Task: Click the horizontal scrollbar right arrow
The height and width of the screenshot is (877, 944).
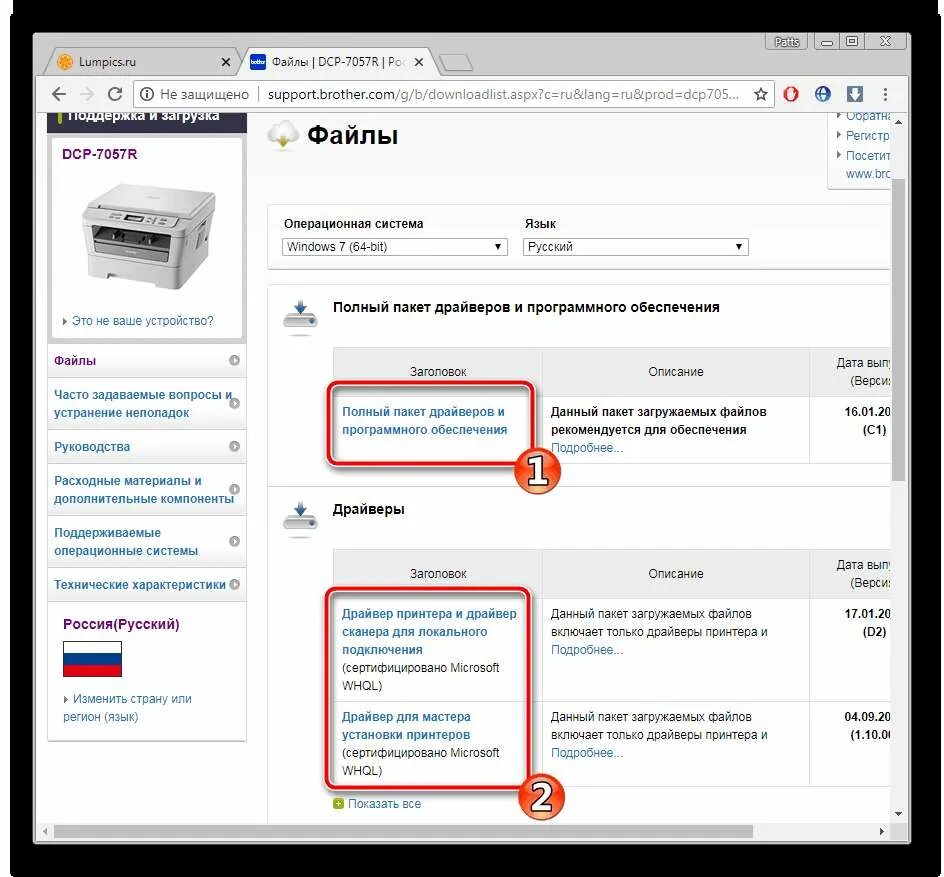Action: pyautogui.click(x=882, y=831)
